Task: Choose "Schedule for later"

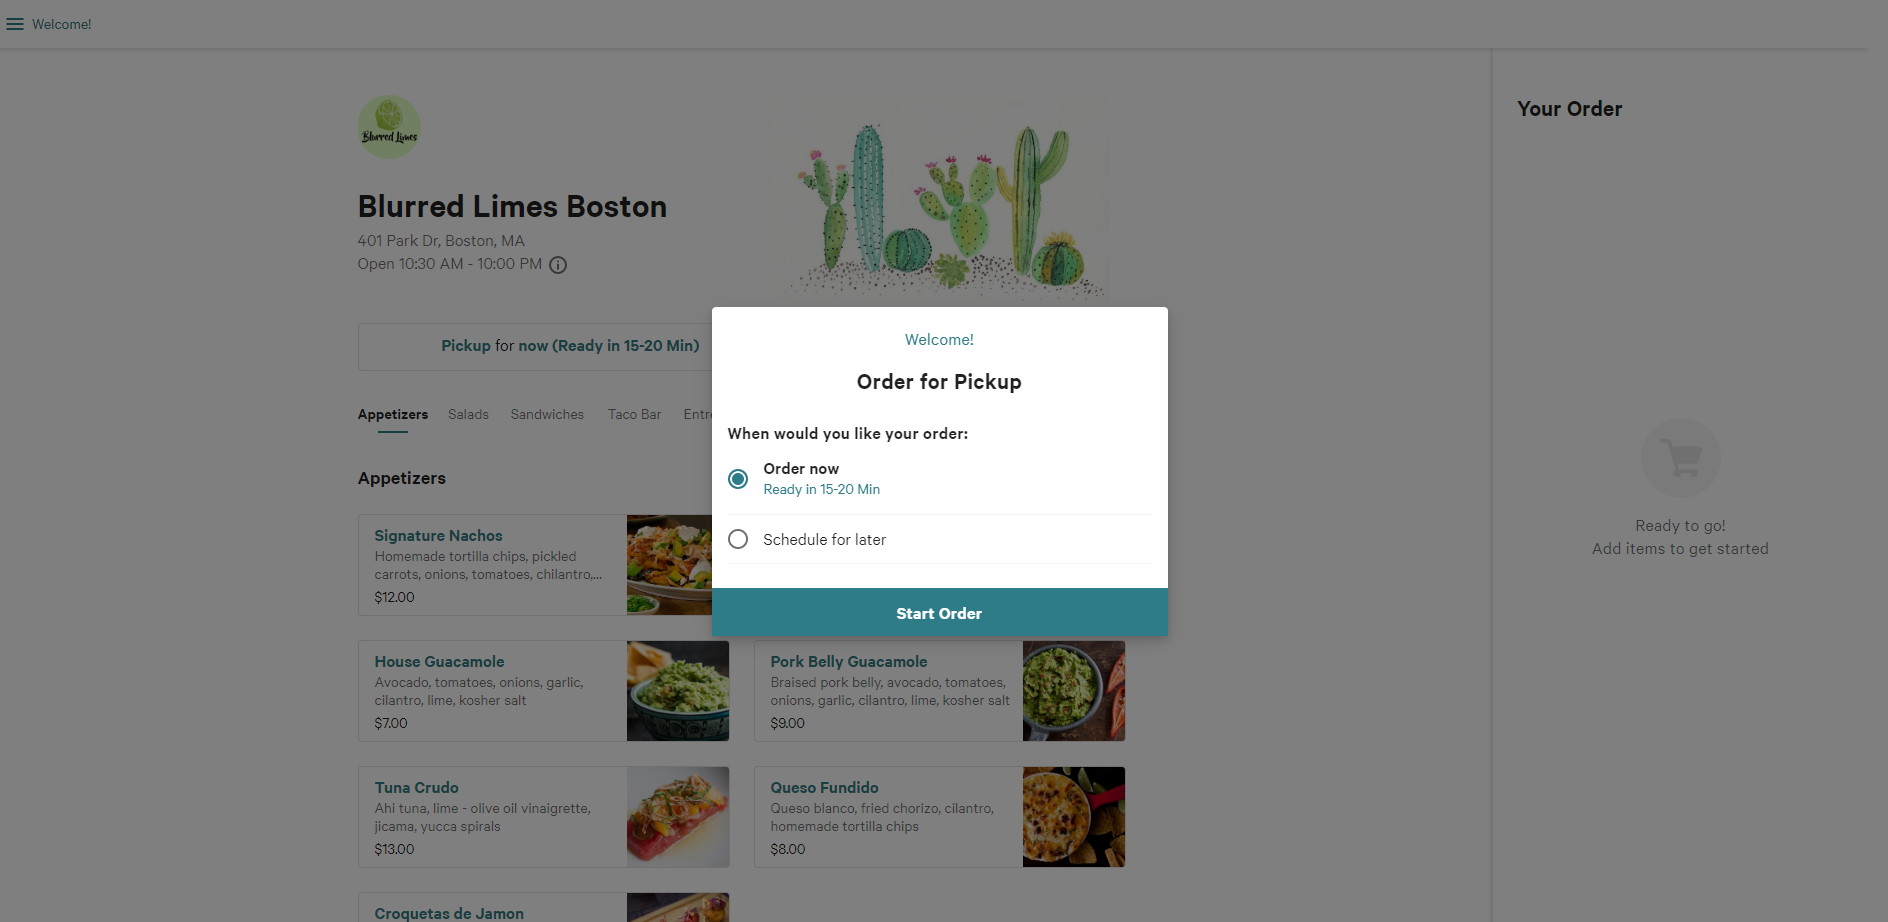Action: tap(737, 539)
